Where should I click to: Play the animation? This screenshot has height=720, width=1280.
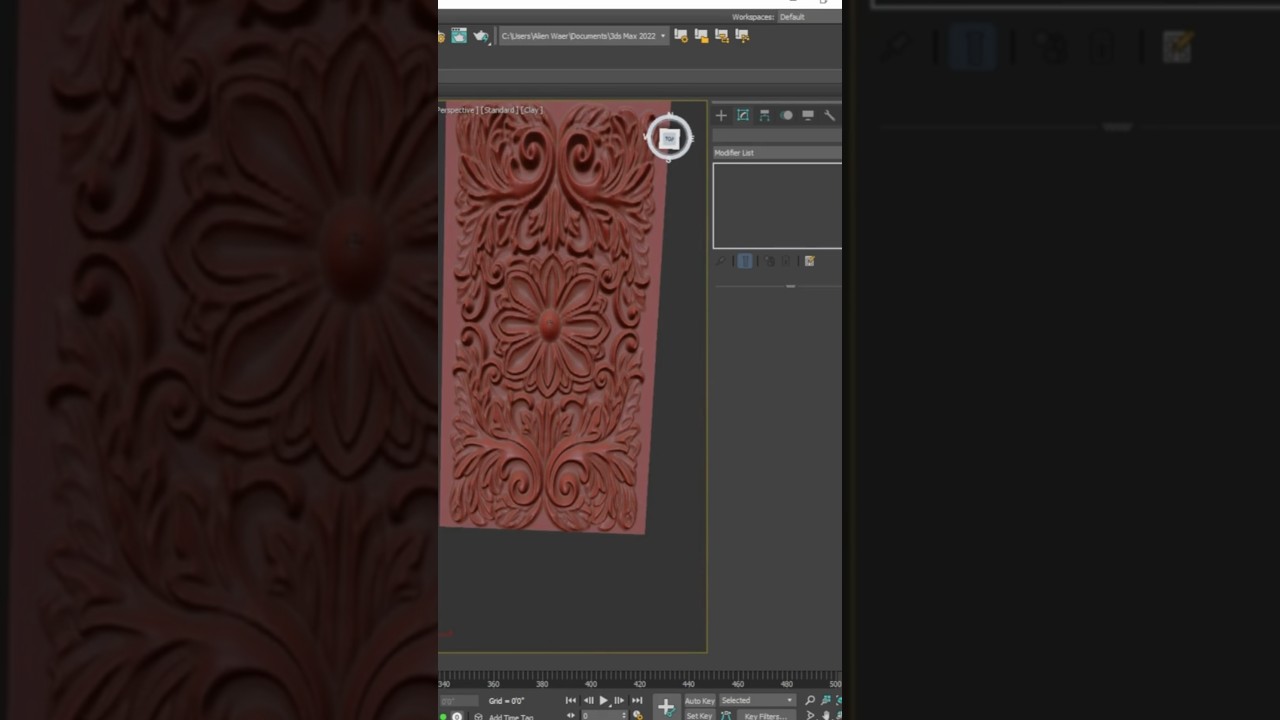(x=603, y=701)
